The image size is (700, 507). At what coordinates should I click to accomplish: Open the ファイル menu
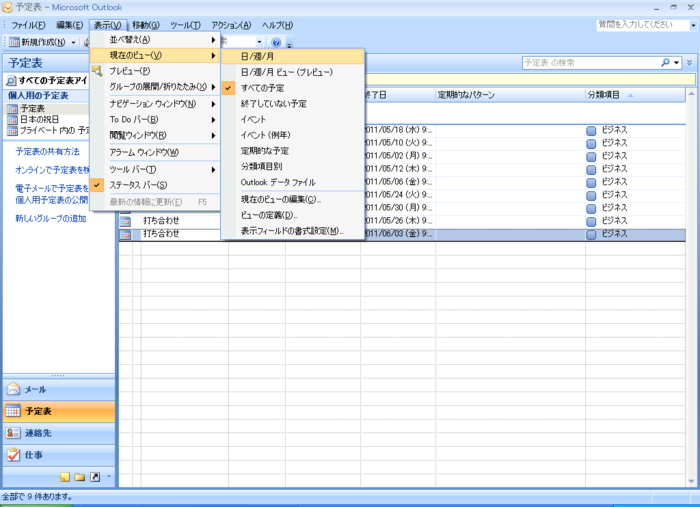[28, 25]
